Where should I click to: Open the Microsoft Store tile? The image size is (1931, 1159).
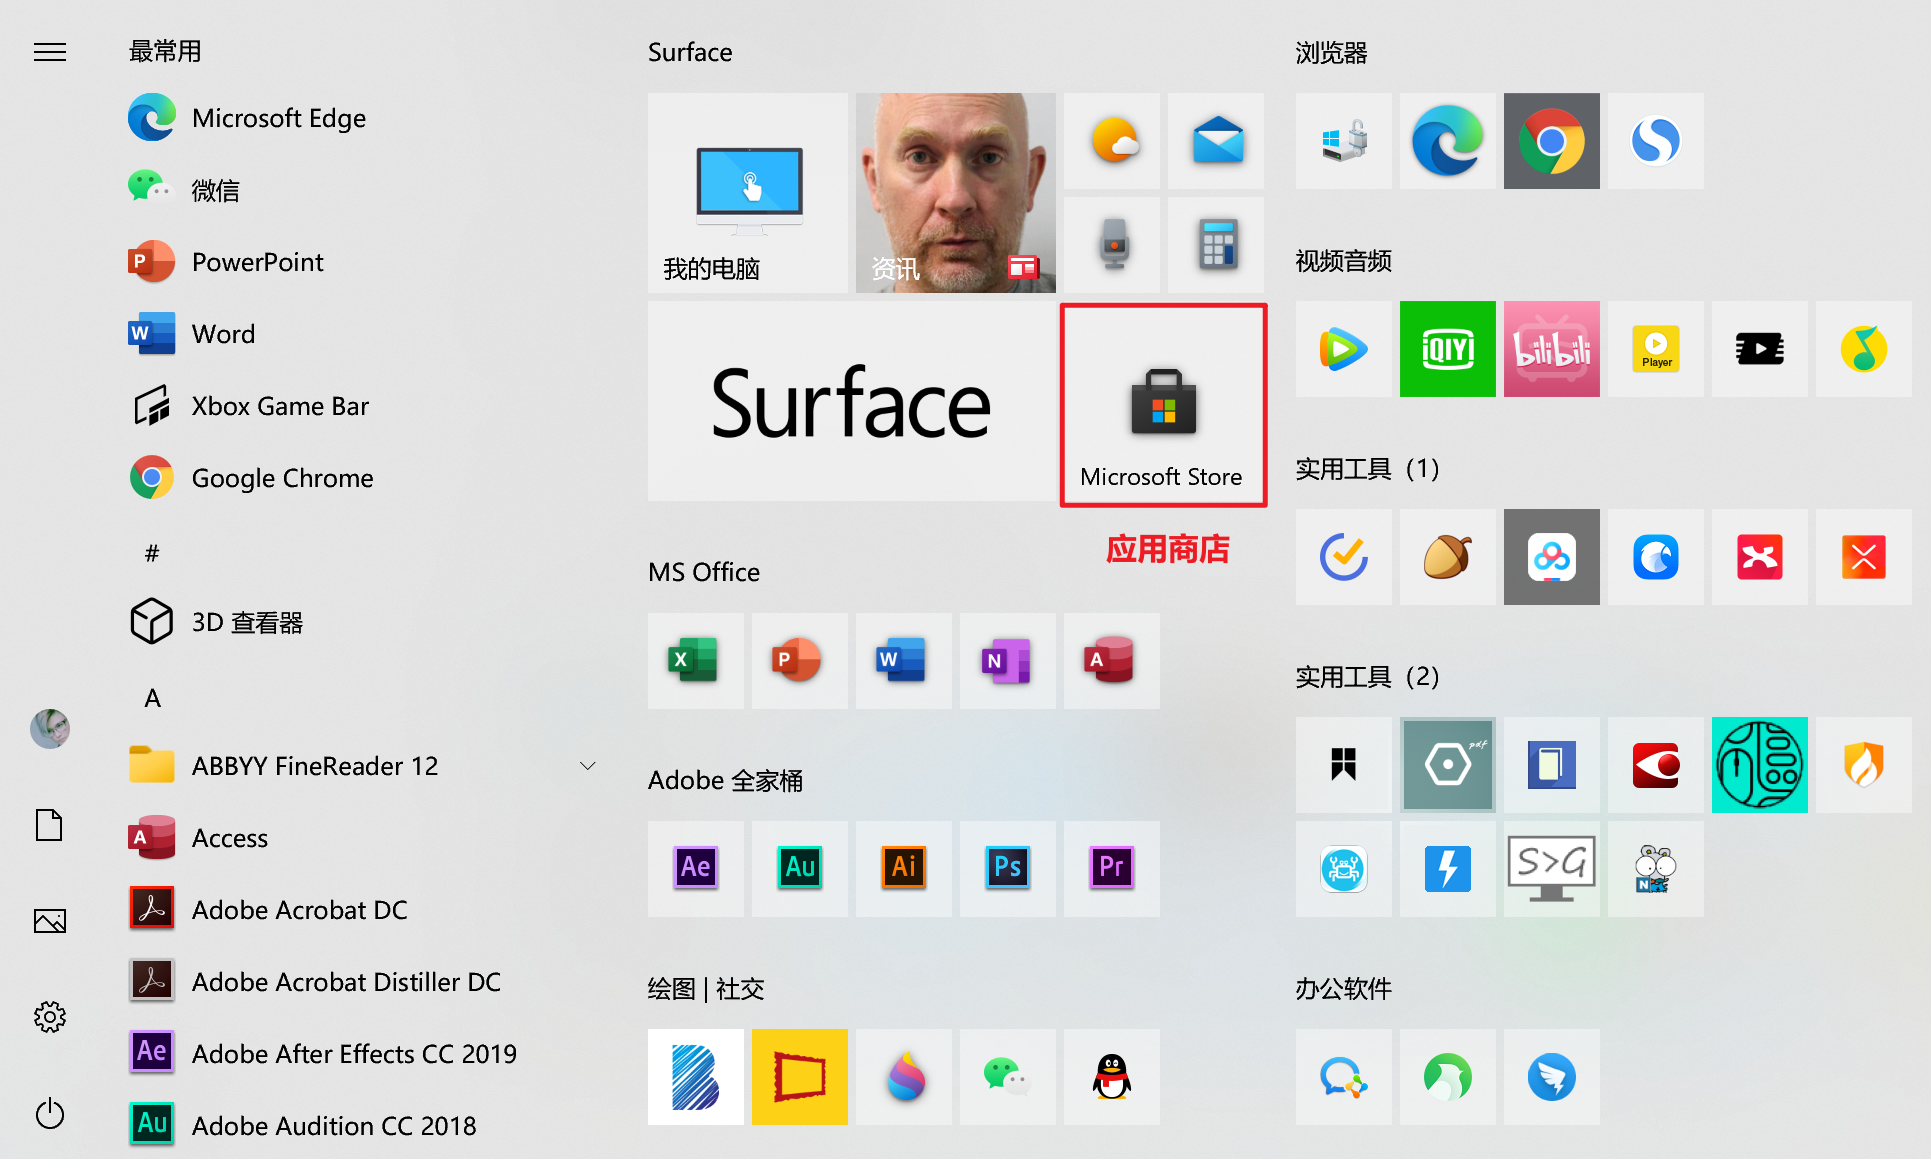pyautogui.click(x=1163, y=405)
